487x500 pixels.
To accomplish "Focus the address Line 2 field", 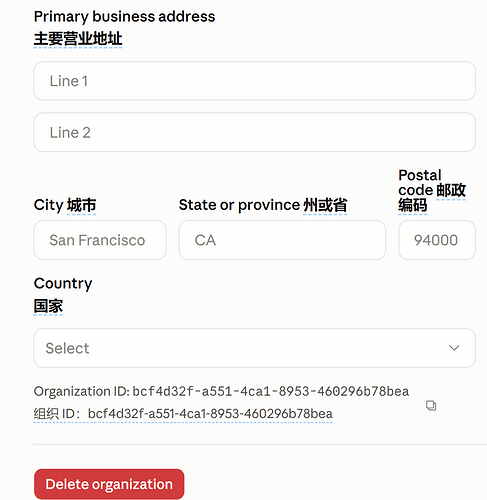I will click(x=254, y=132).
